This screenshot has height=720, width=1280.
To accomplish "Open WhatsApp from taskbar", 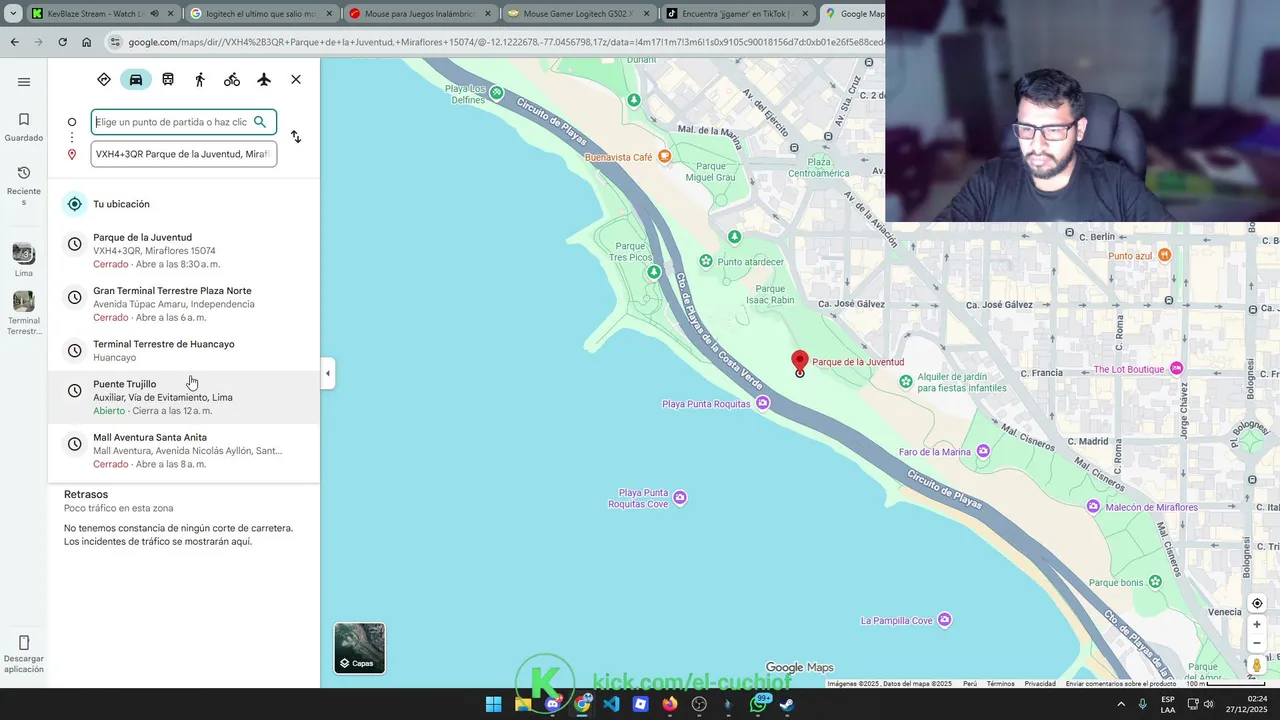I will pos(758,704).
